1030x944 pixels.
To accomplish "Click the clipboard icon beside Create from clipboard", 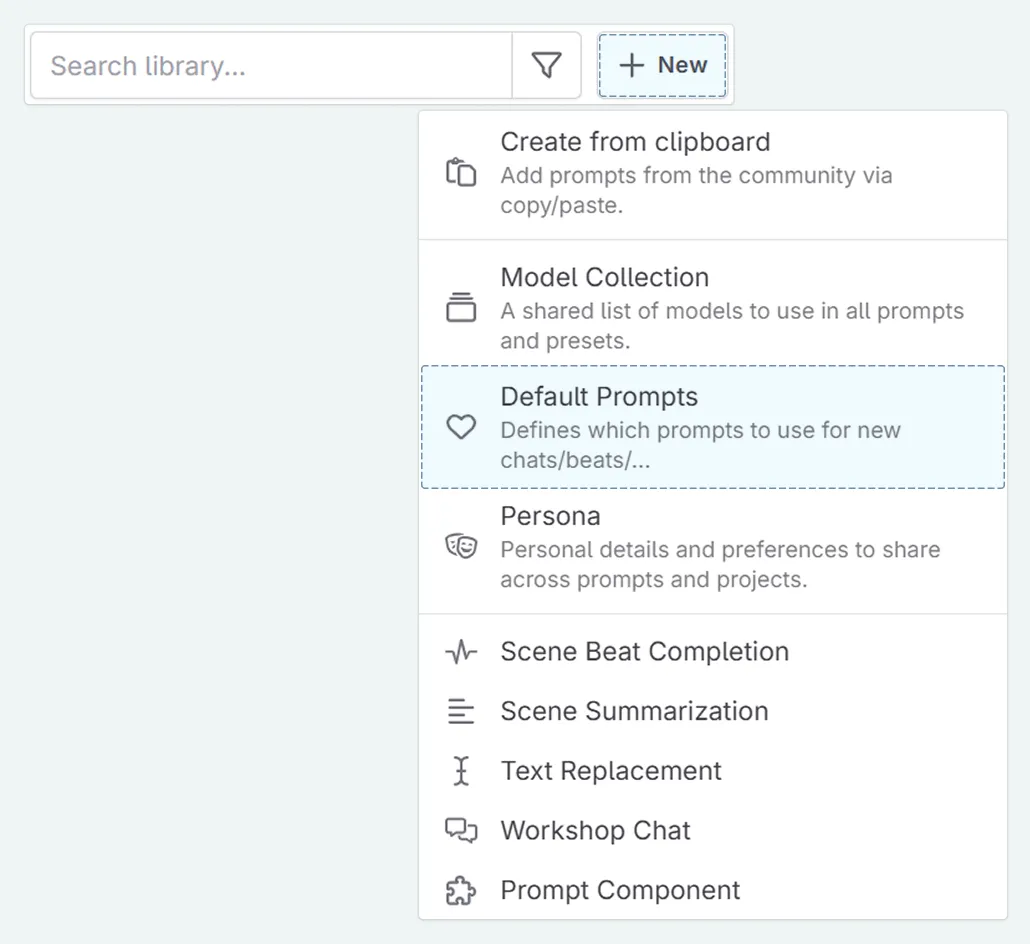I will click(461, 172).
